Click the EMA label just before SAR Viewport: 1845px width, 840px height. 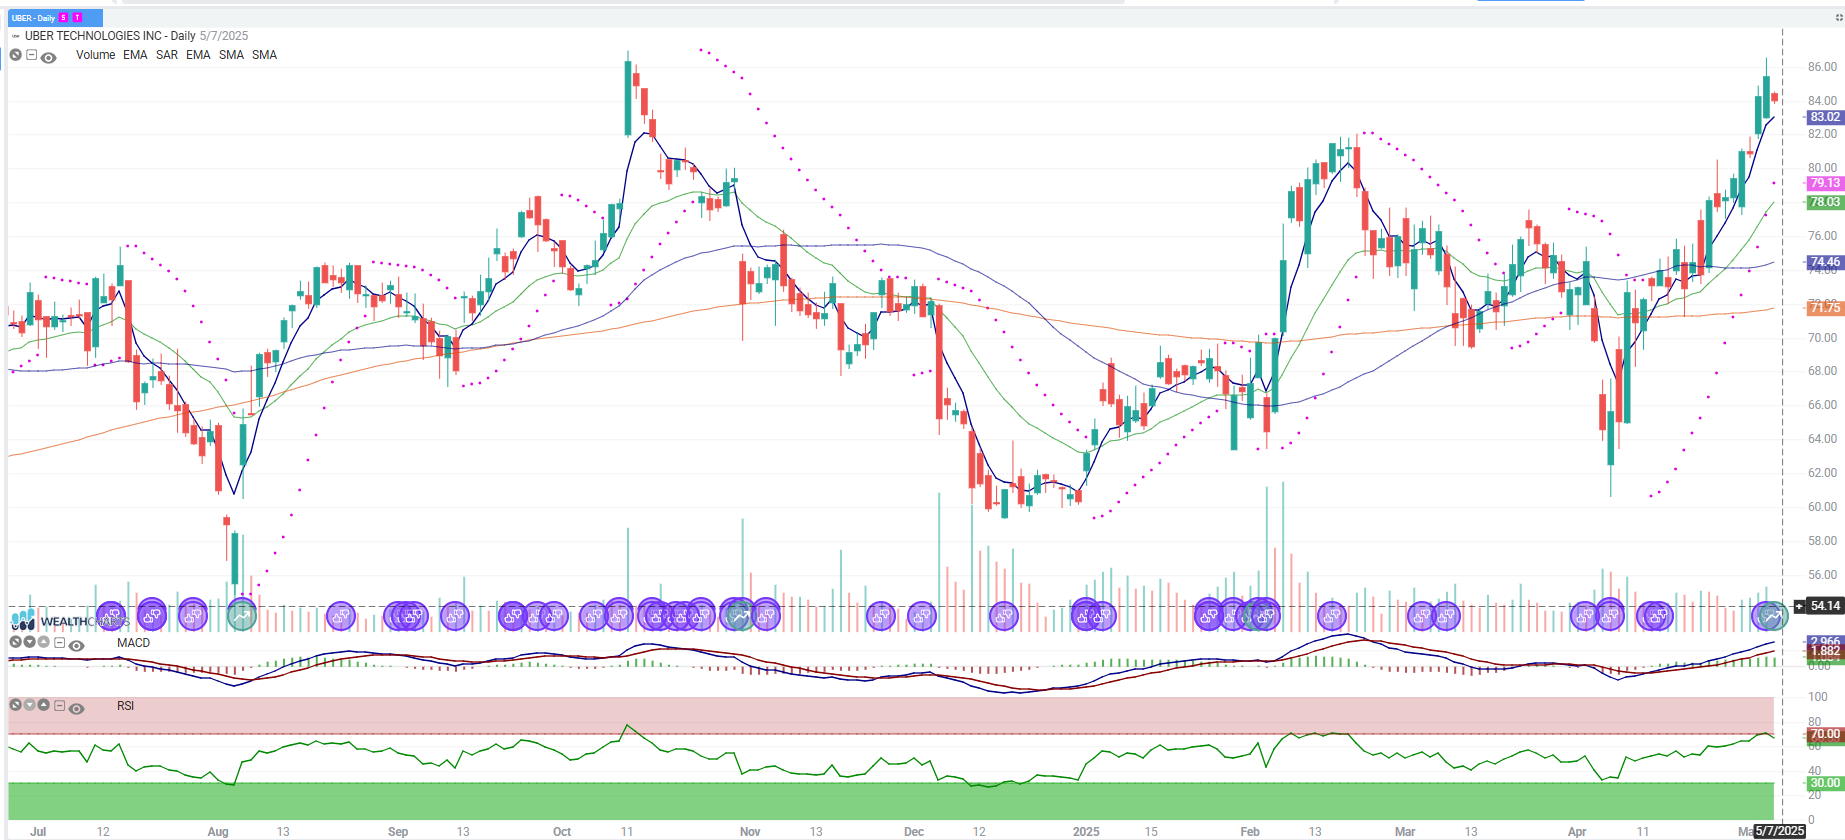[x=135, y=55]
